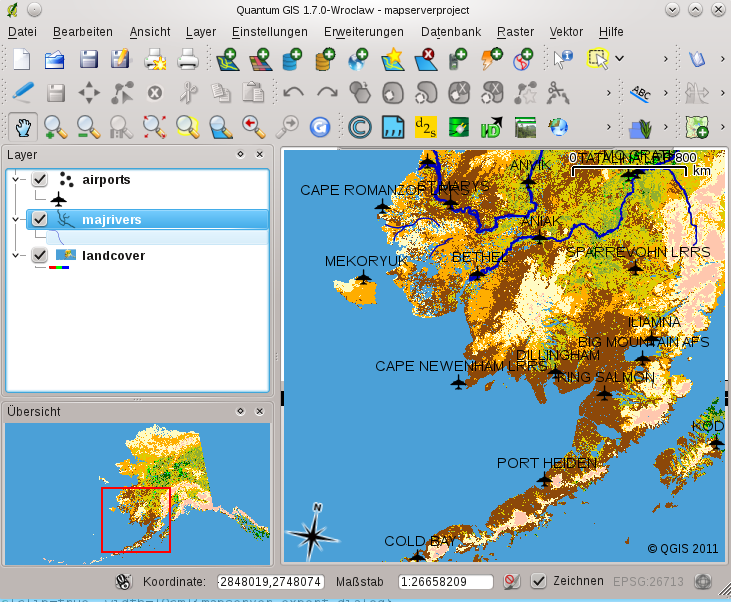Remove the selected layer
The image size is (731, 602).
[x=425, y=59]
